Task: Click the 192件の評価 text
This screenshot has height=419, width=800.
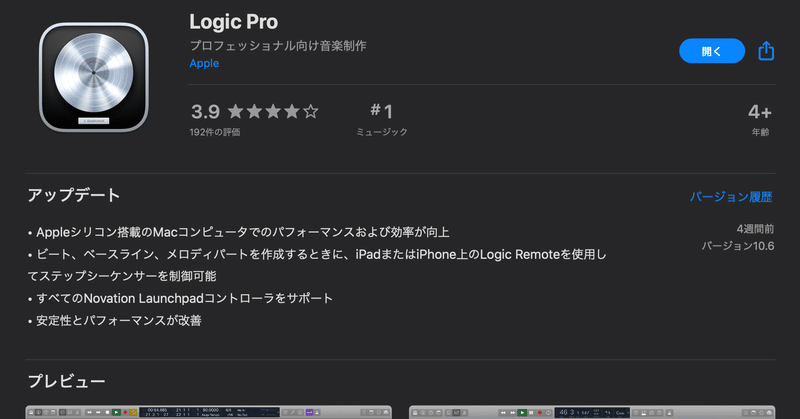Action: [x=215, y=132]
